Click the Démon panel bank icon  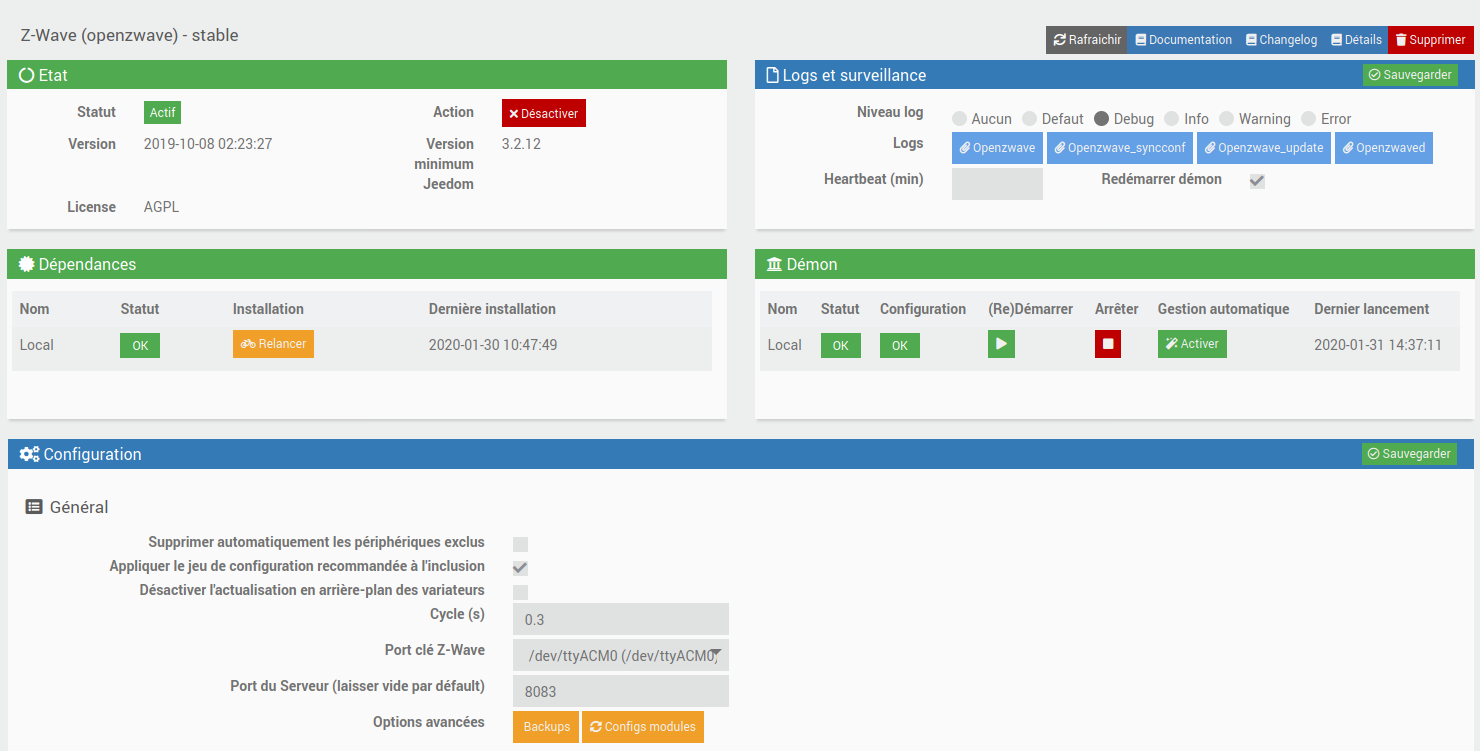point(775,264)
